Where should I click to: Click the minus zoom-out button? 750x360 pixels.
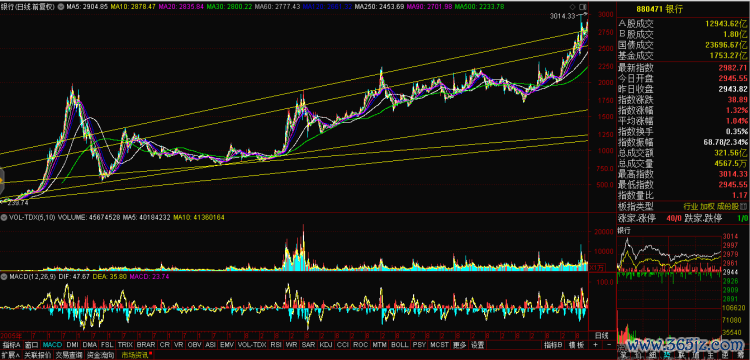click(x=608, y=345)
